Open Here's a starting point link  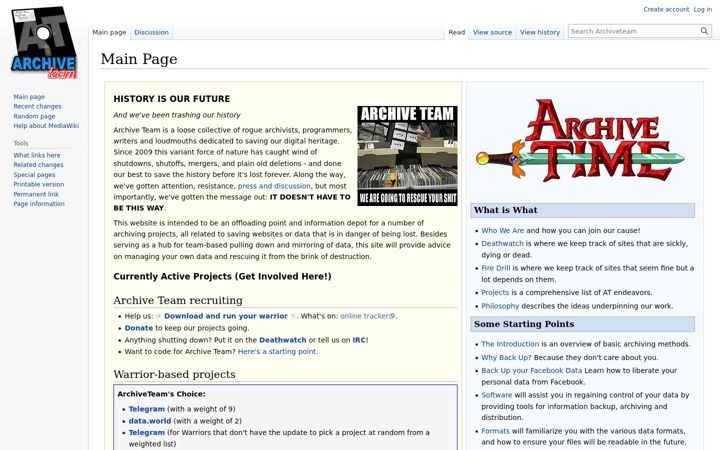(277, 351)
